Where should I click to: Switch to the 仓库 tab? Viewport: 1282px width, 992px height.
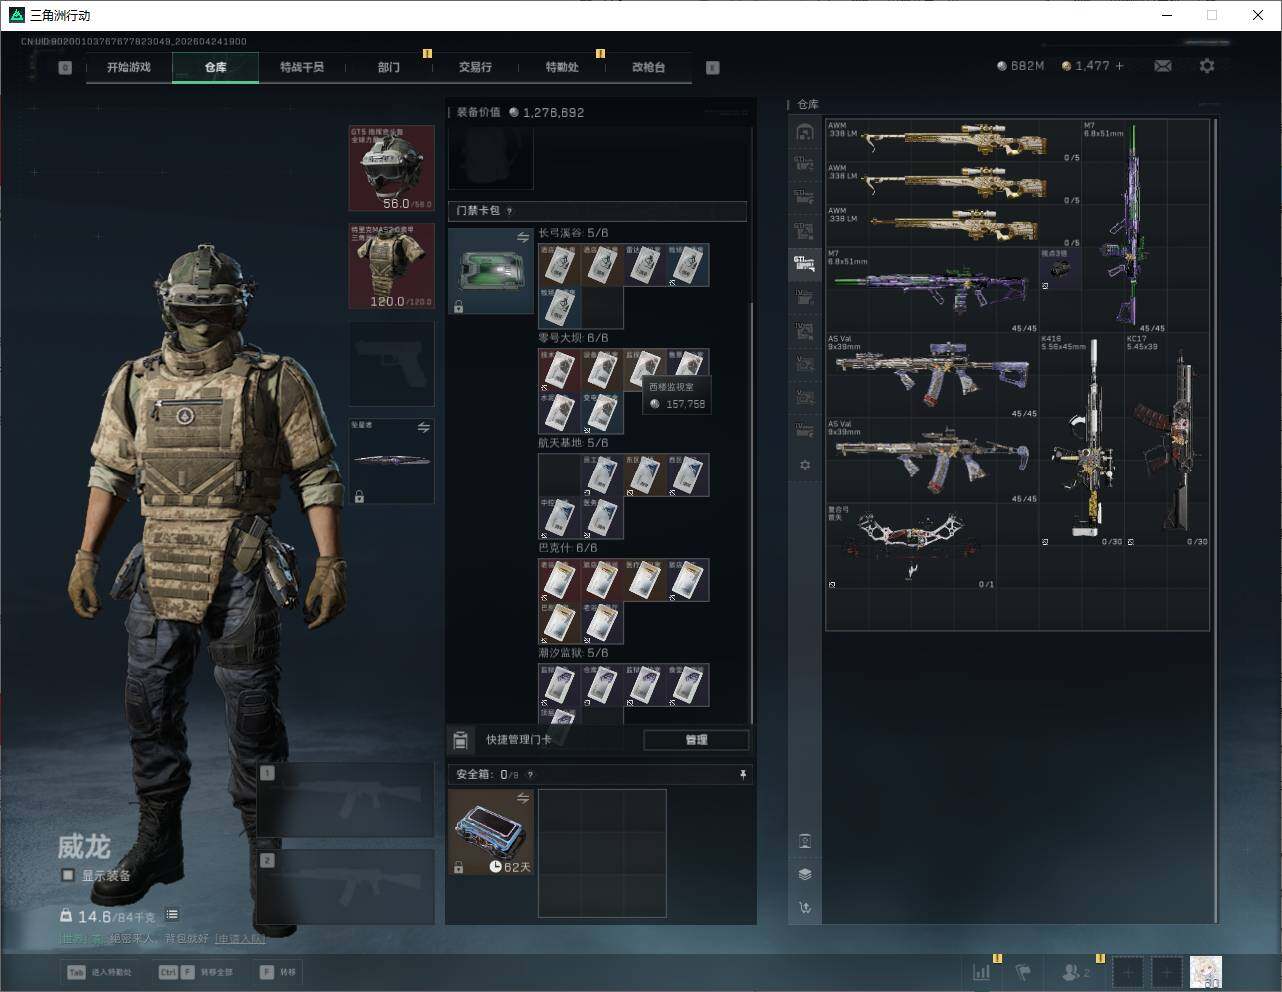tap(216, 67)
